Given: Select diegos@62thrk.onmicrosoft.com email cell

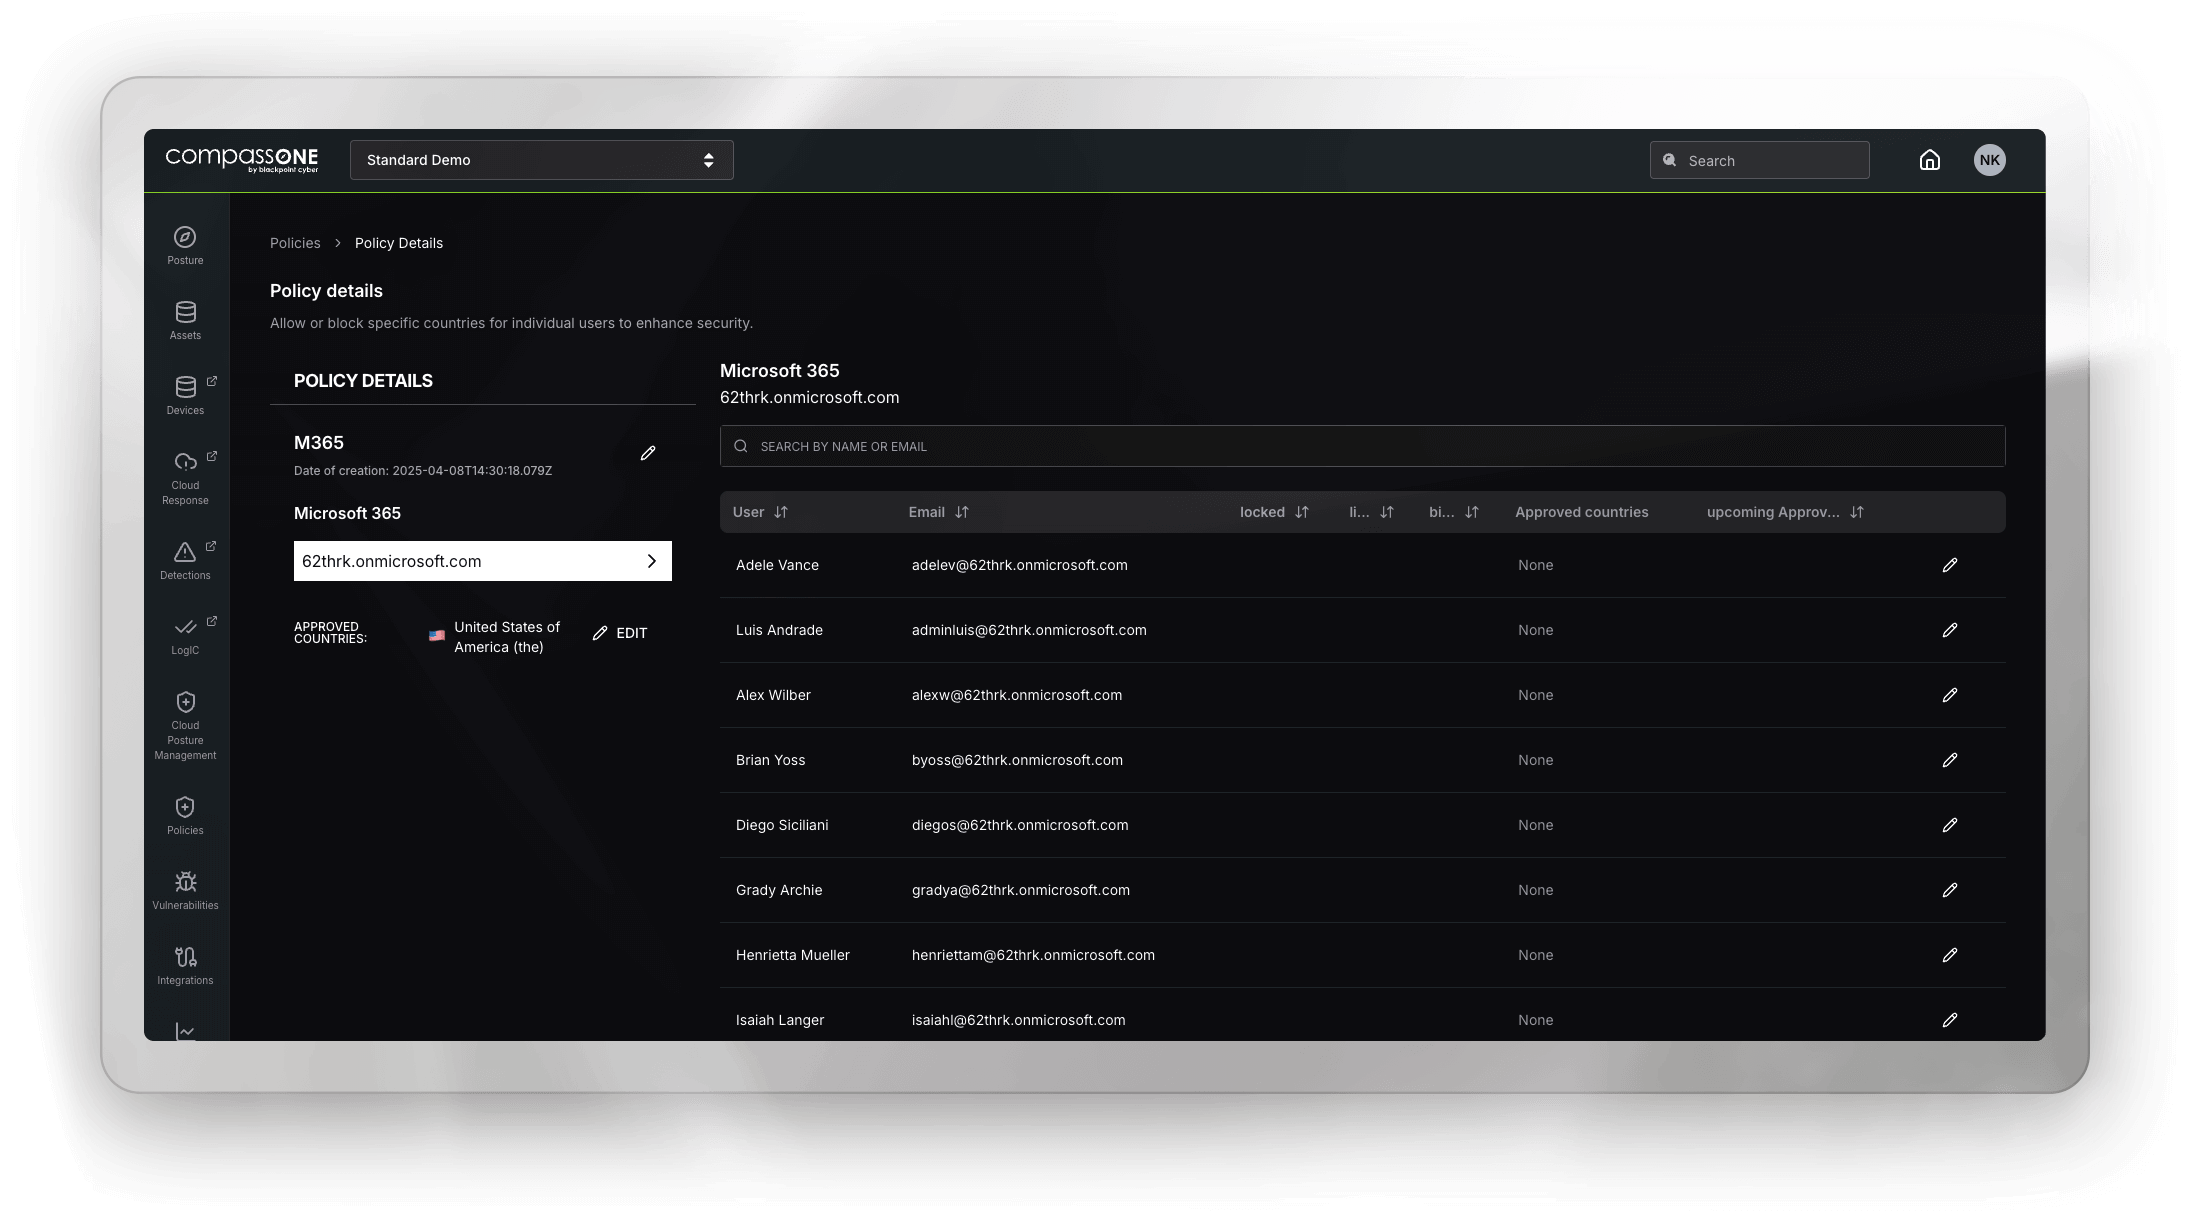Looking at the screenshot, I should point(1020,825).
